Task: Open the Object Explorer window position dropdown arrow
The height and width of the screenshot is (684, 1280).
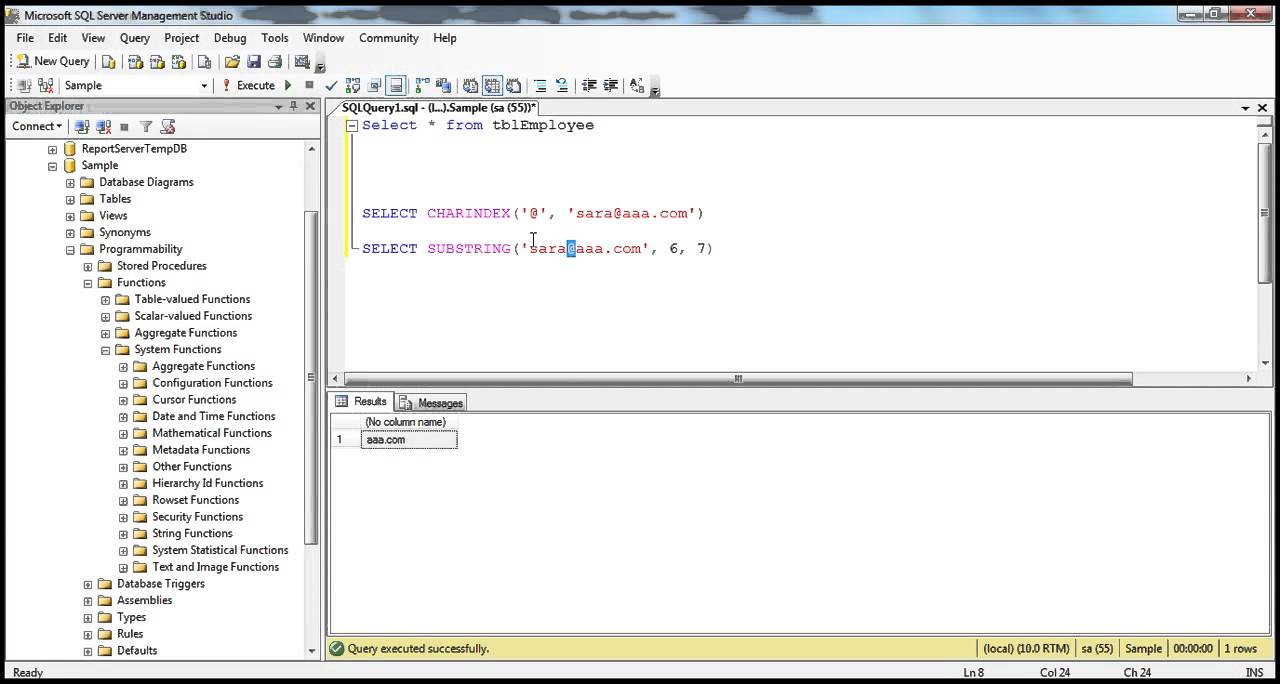Action: click(x=279, y=106)
